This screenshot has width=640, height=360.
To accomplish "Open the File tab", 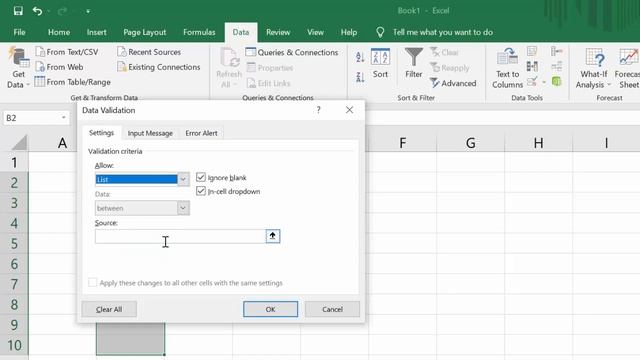I will click(x=19, y=32).
